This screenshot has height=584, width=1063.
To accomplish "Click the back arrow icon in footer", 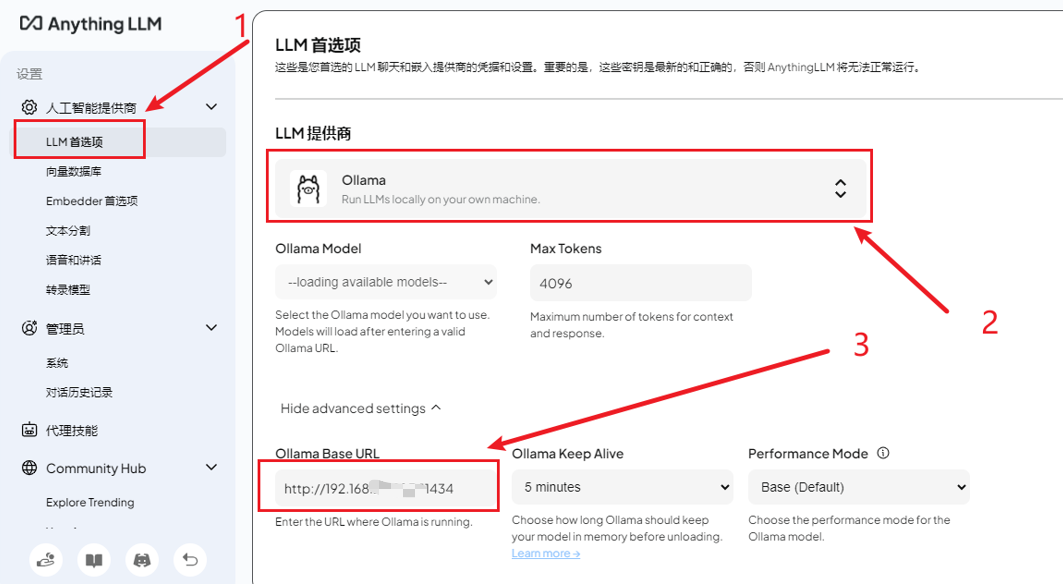I will pos(190,560).
